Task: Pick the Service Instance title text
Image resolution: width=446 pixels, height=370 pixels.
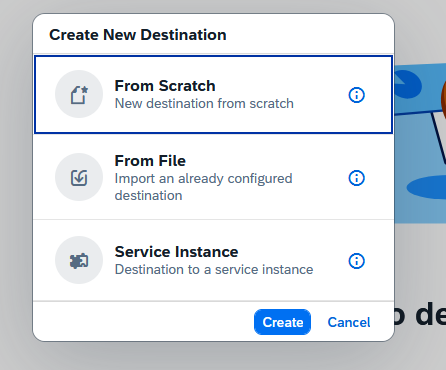Action: coord(176,252)
